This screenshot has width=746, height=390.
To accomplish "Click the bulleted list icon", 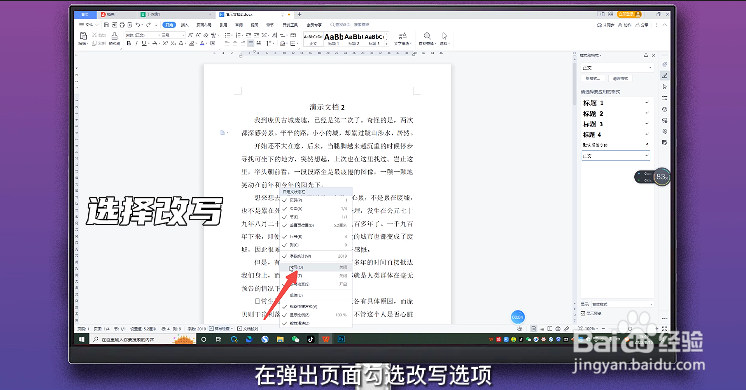I will [x=227, y=35].
